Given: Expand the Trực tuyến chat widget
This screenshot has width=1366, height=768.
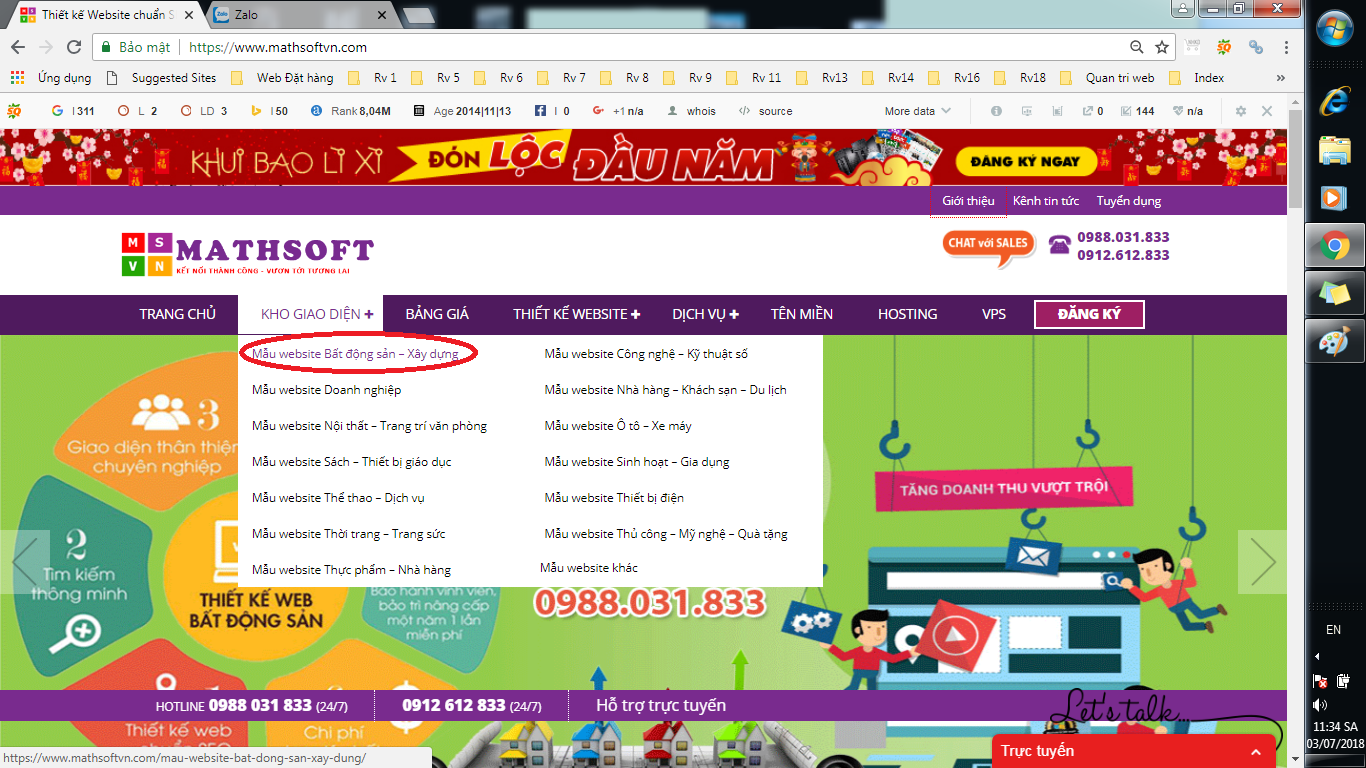Looking at the screenshot, I should [1133, 751].
